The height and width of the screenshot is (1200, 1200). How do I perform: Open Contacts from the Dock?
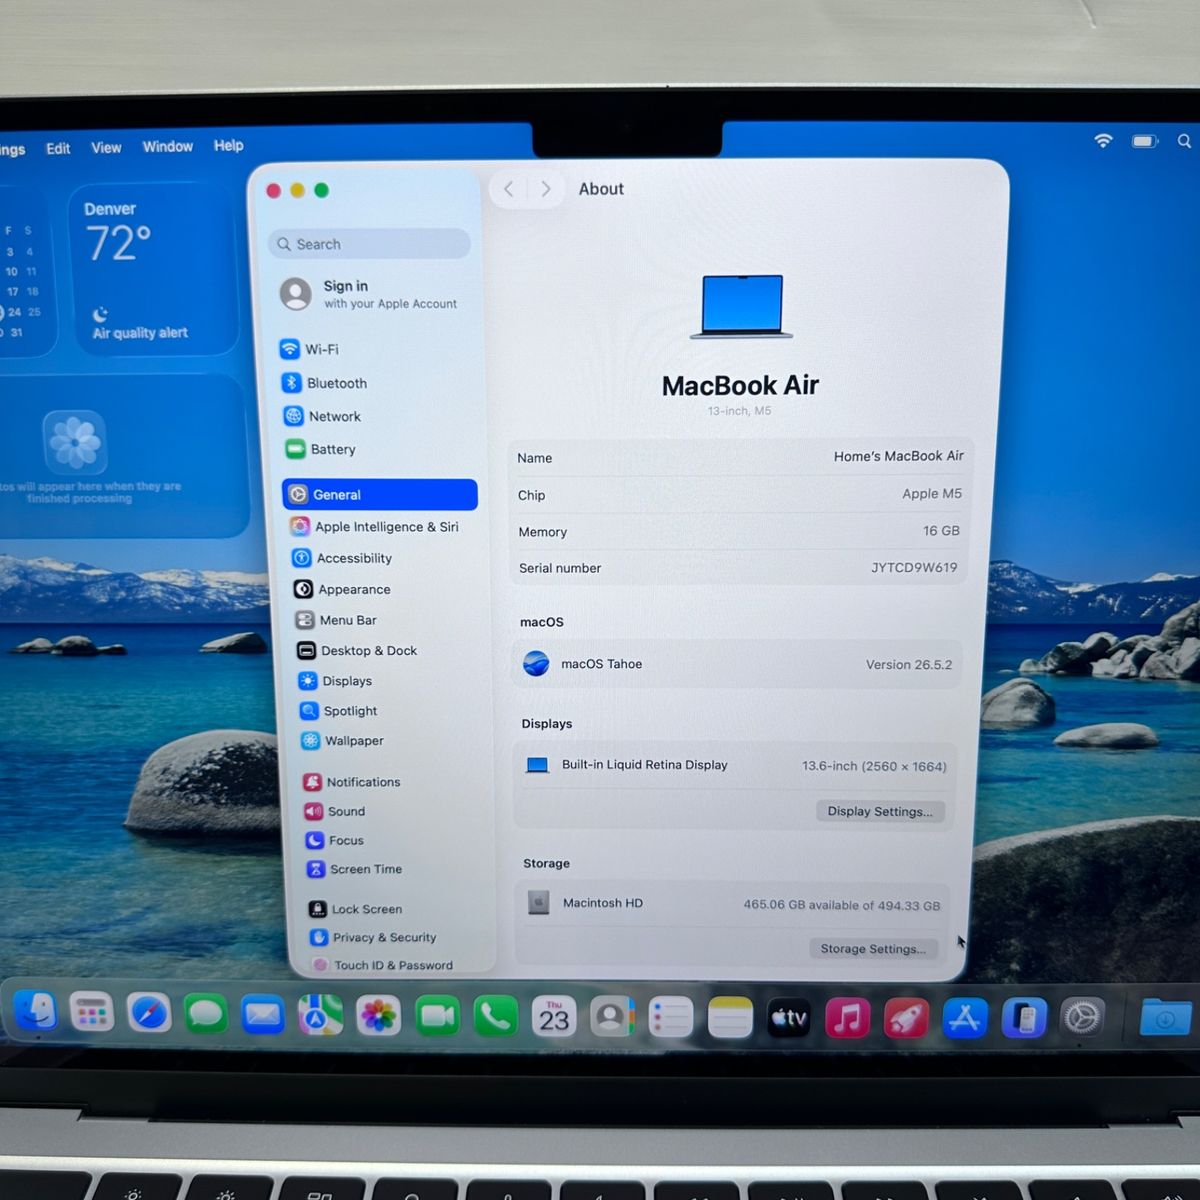pyautogui.click(x=611, y=1018)
